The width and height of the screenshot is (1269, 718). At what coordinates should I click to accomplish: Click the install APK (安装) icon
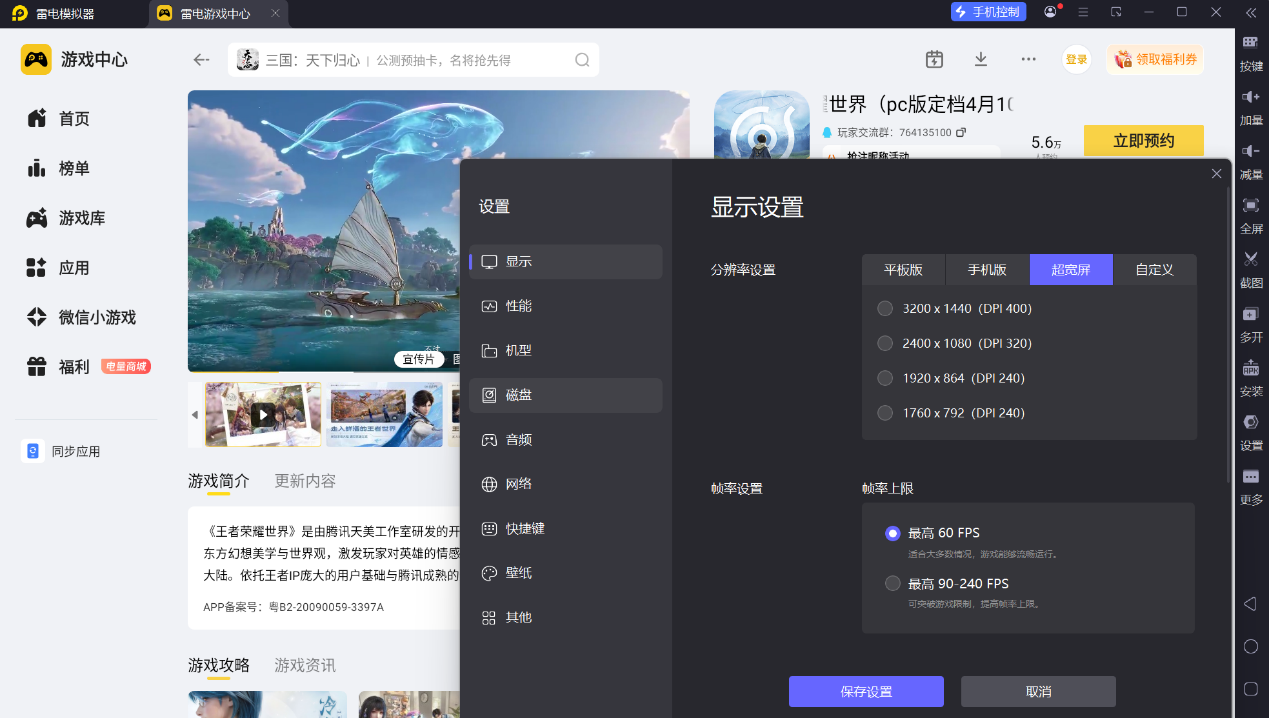1250,368
